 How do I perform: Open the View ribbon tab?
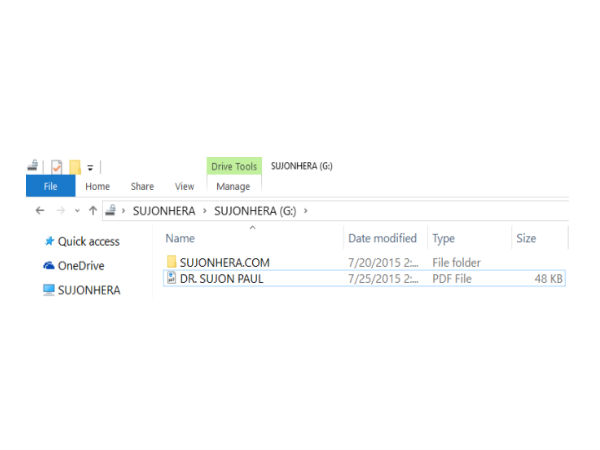coord(184,186)
